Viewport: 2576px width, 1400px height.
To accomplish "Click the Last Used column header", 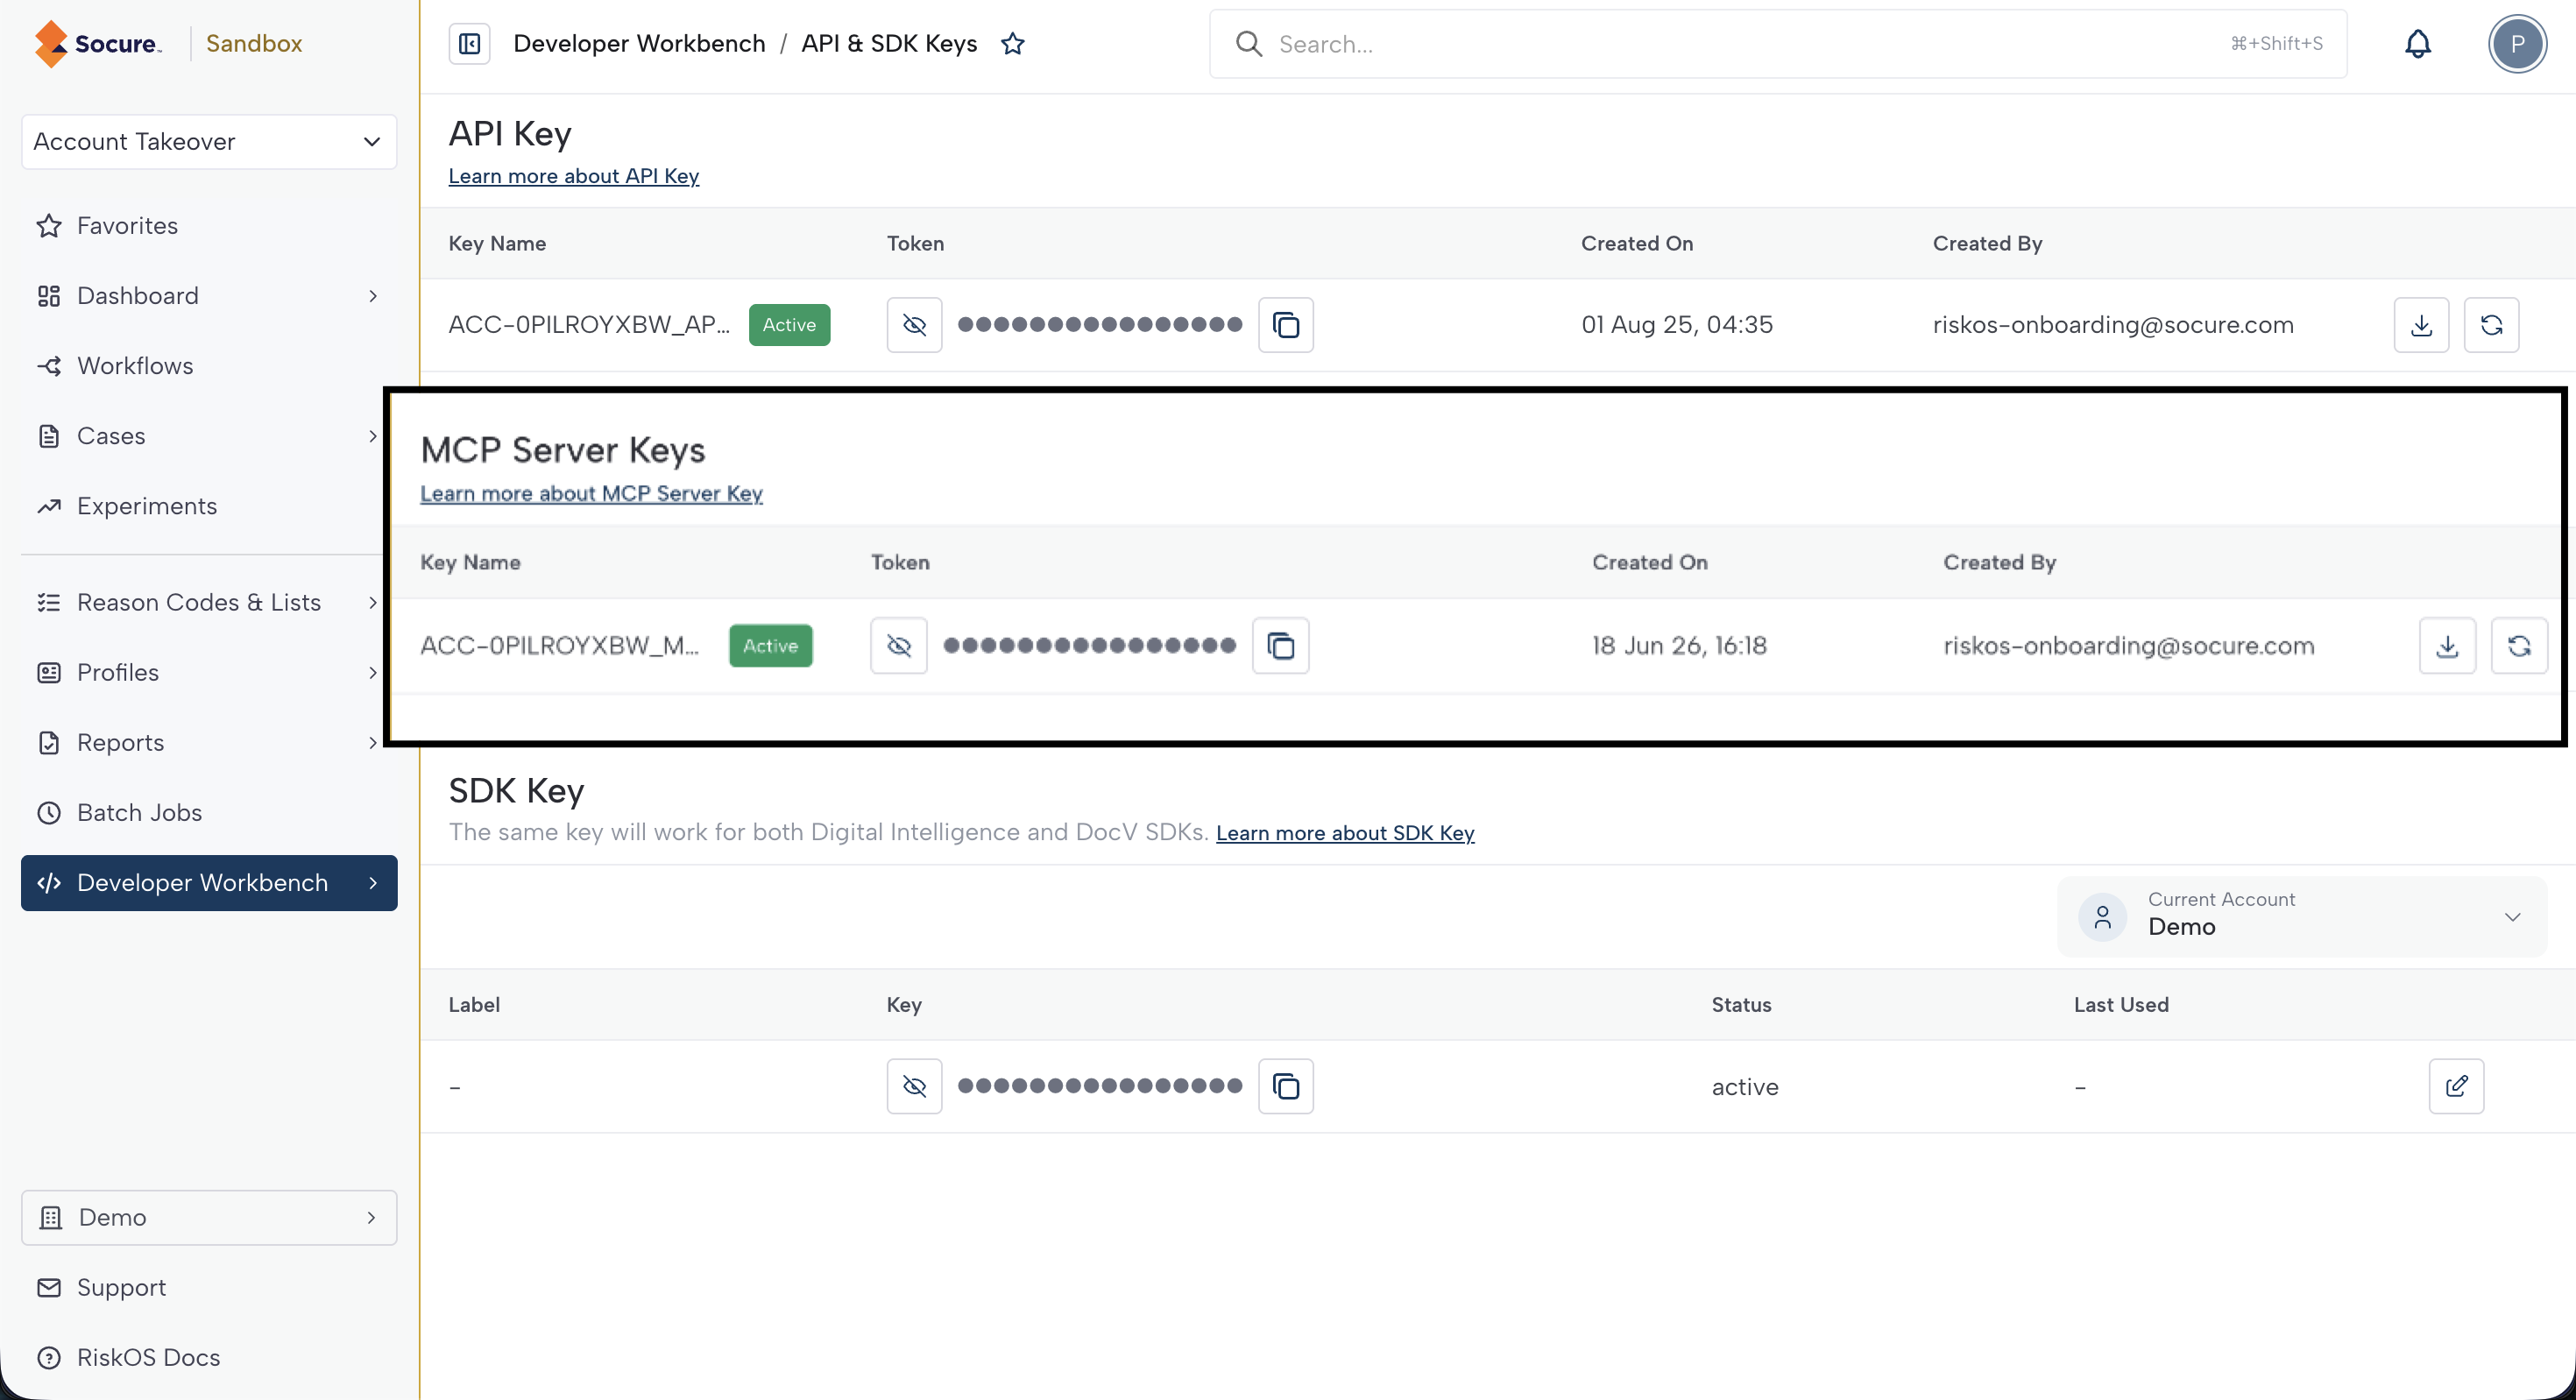I will (x=2120, y=1004).
